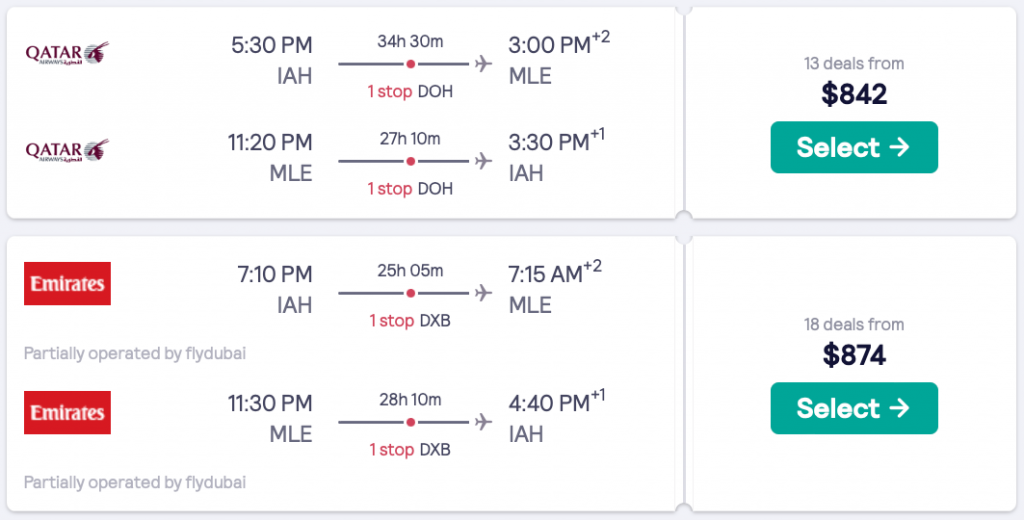The height and width of the screenshot is (520, 1024).
Task: Click the stop dot on 28h 10m route line
Action: 410,422
